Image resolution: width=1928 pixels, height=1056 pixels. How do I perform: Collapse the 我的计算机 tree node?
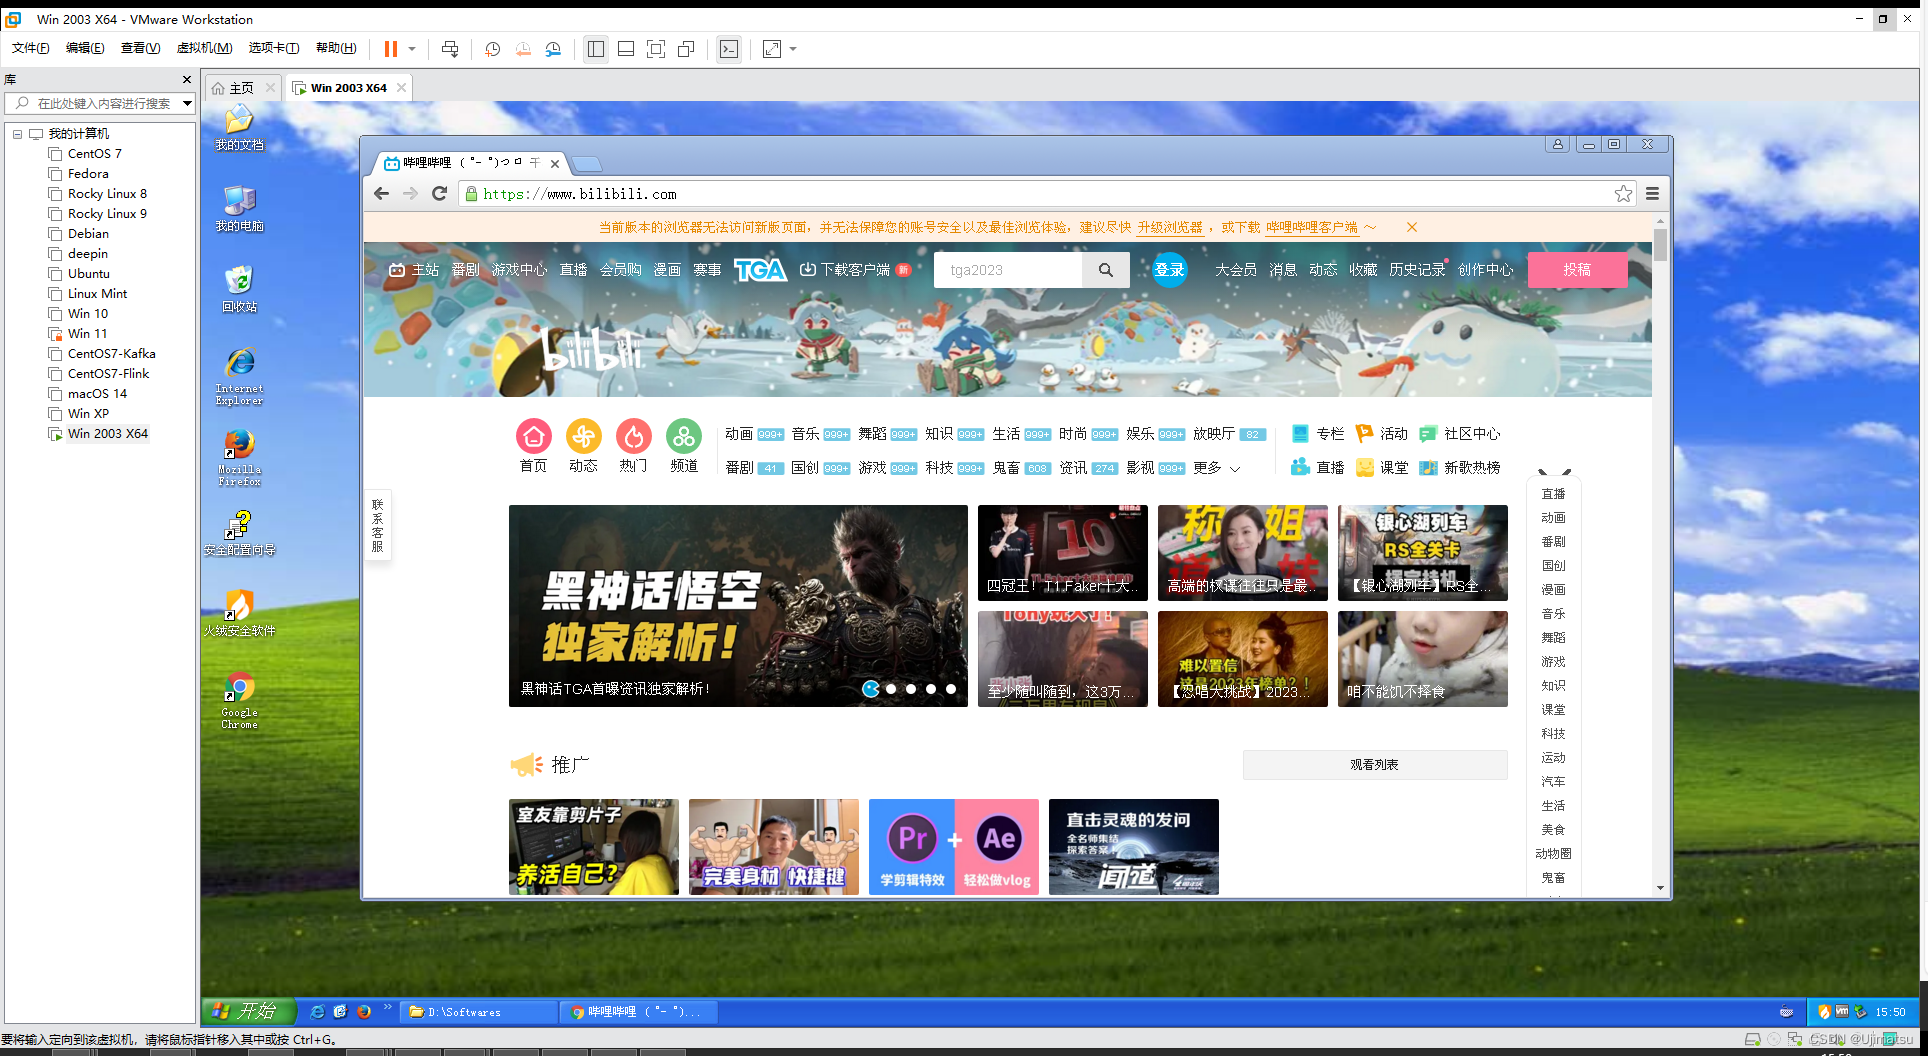[x=17, y=134]
